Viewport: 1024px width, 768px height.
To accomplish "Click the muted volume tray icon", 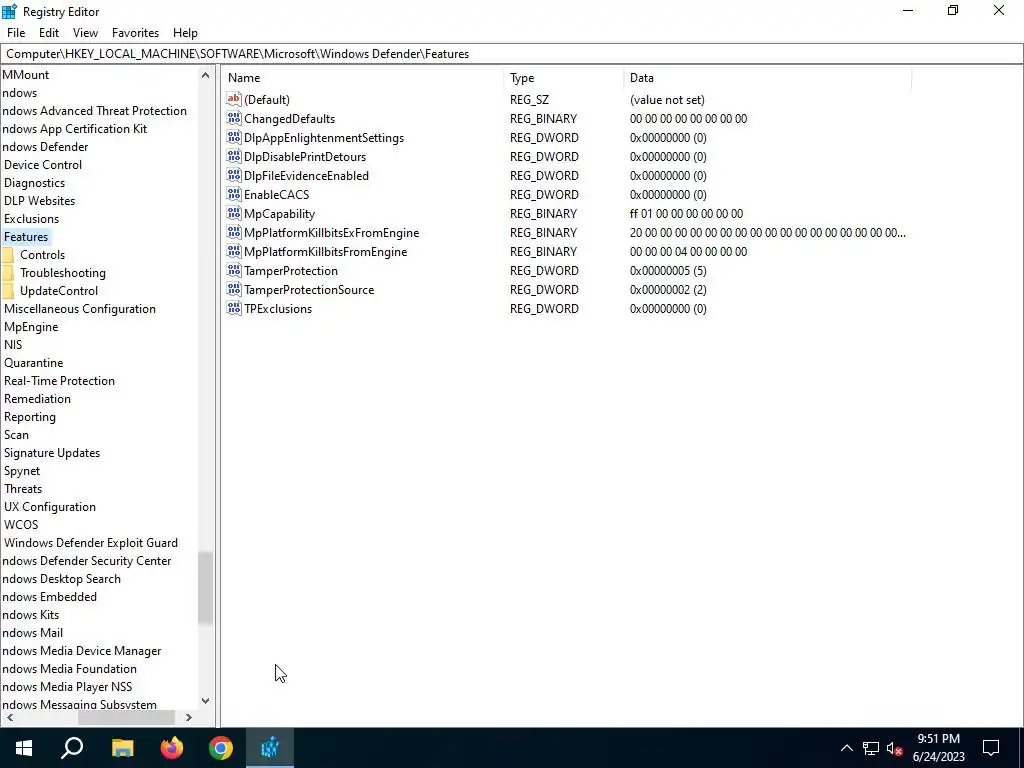I will [x=895, y=748].
